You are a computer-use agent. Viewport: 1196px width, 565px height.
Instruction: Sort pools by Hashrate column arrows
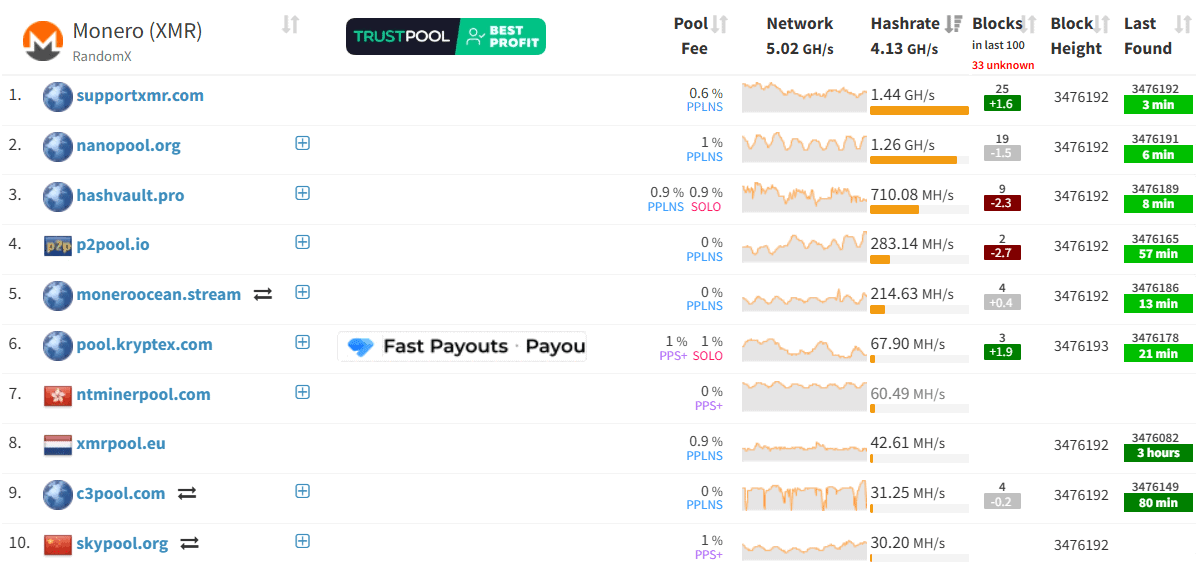(954, 24)
